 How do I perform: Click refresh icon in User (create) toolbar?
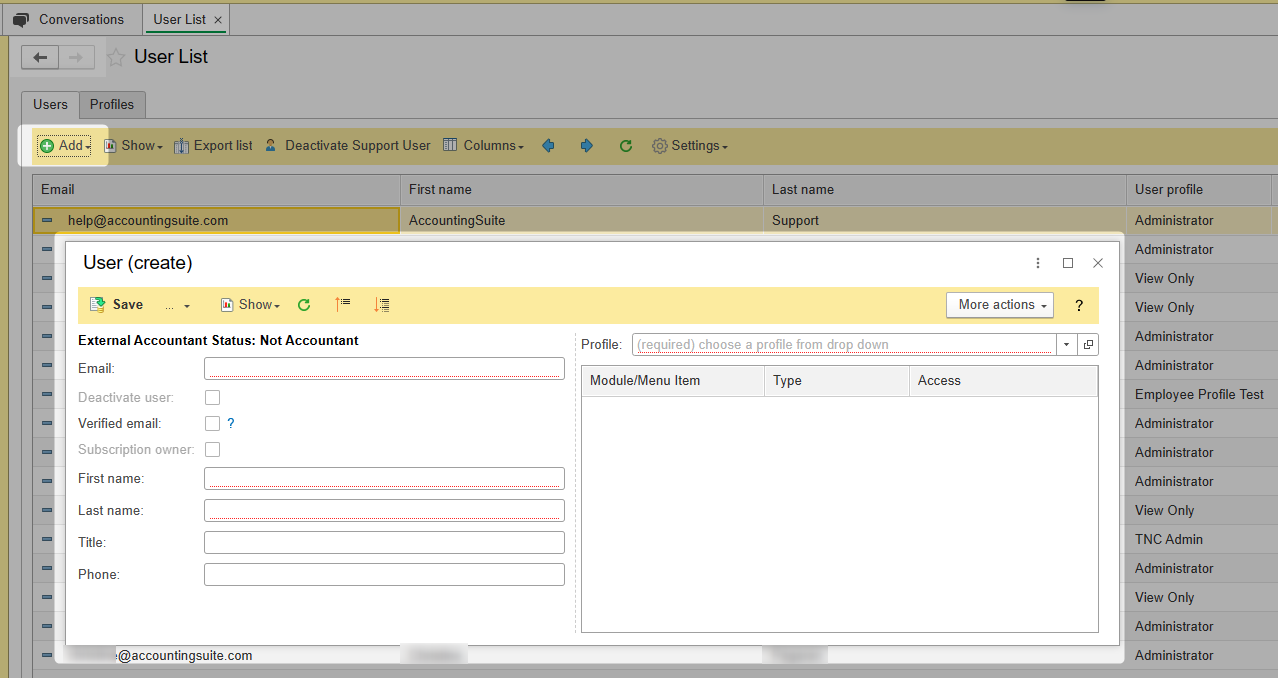[x=304, y=305]
